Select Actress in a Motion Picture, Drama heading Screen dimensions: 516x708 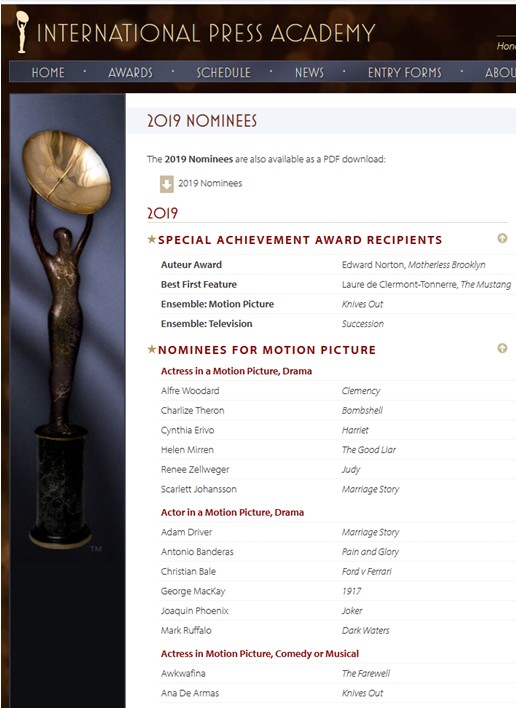point(236,371)
